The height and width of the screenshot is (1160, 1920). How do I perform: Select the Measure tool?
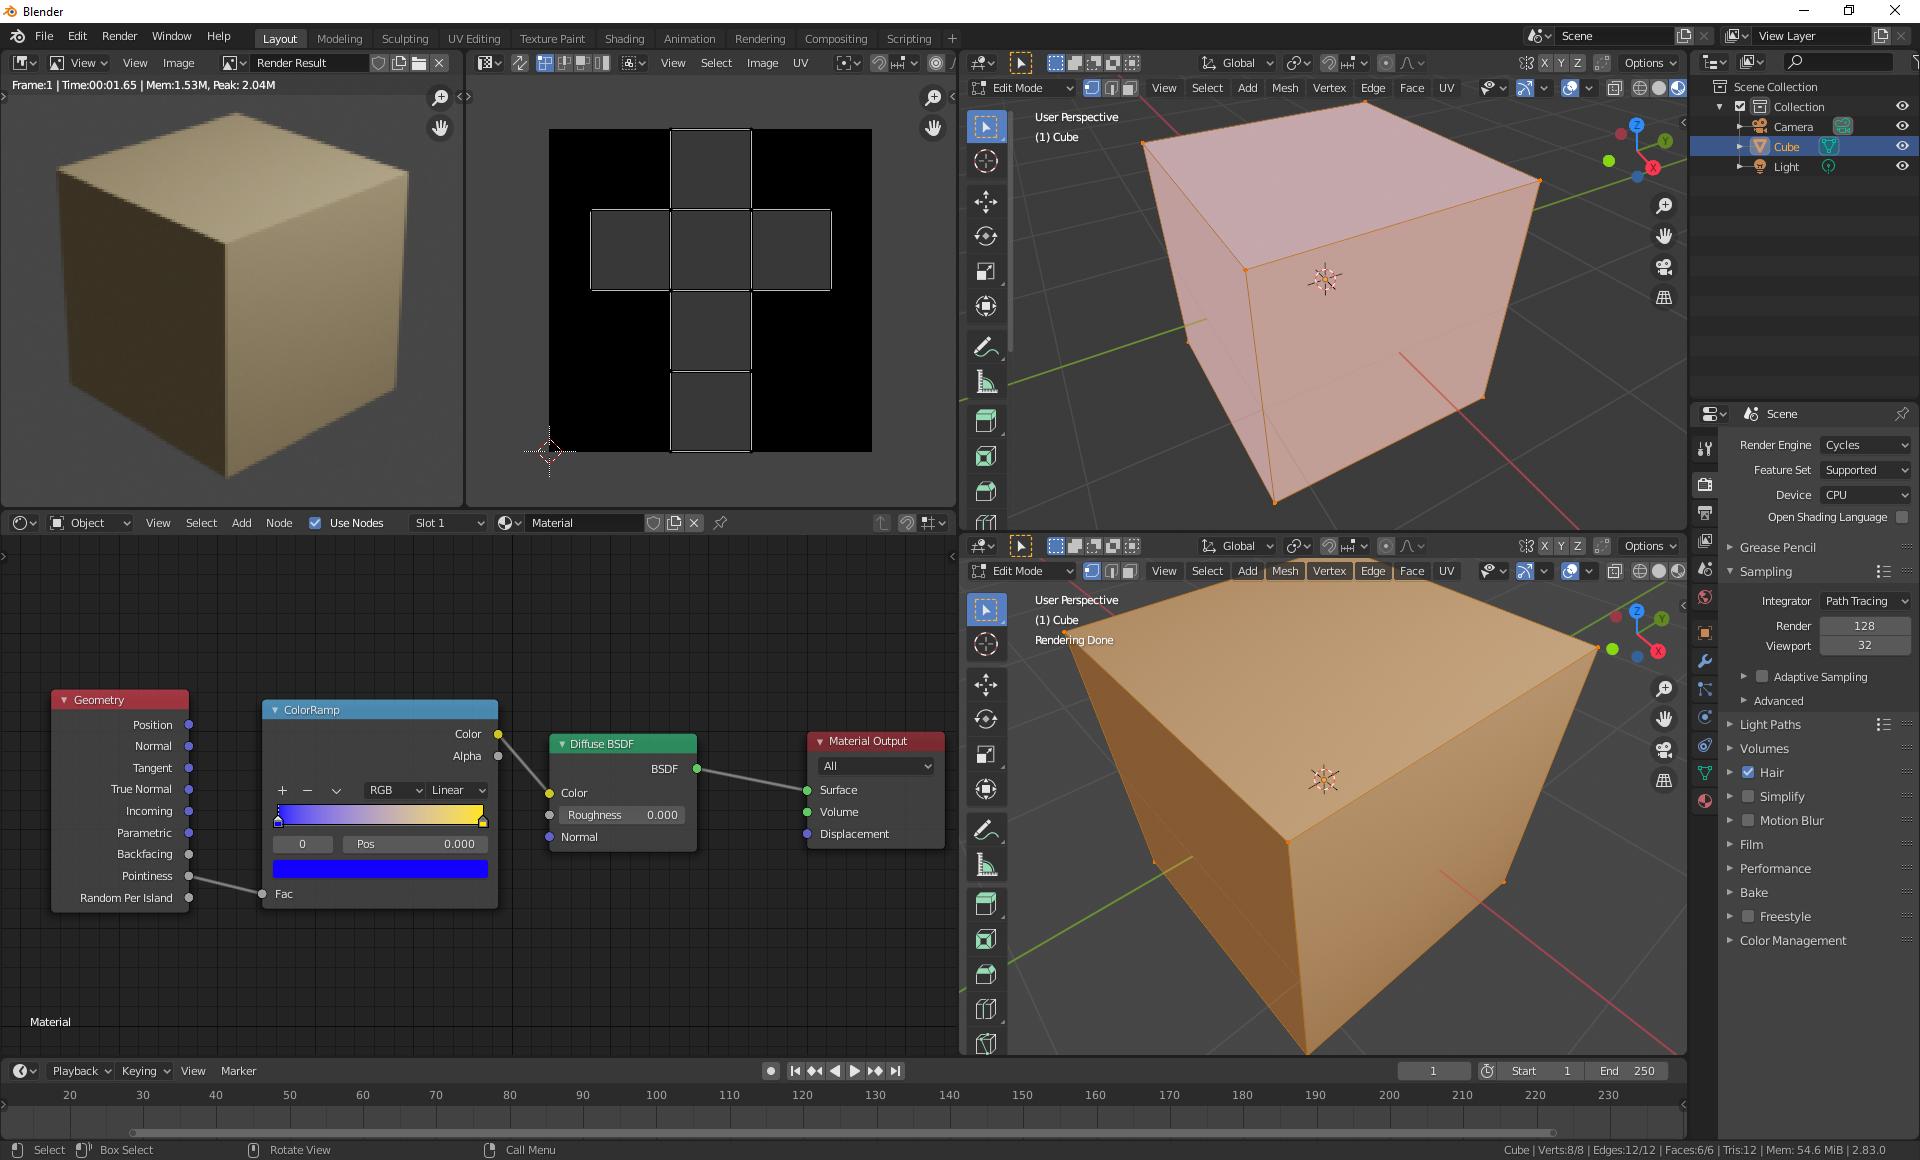click(986, 381)
